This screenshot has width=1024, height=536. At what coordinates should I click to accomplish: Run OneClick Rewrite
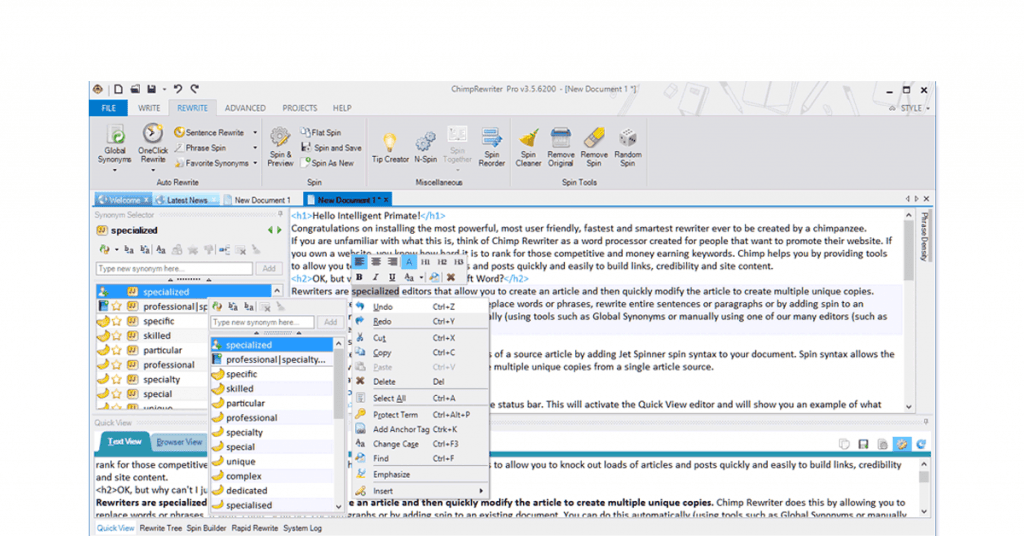tap(153, 144)
